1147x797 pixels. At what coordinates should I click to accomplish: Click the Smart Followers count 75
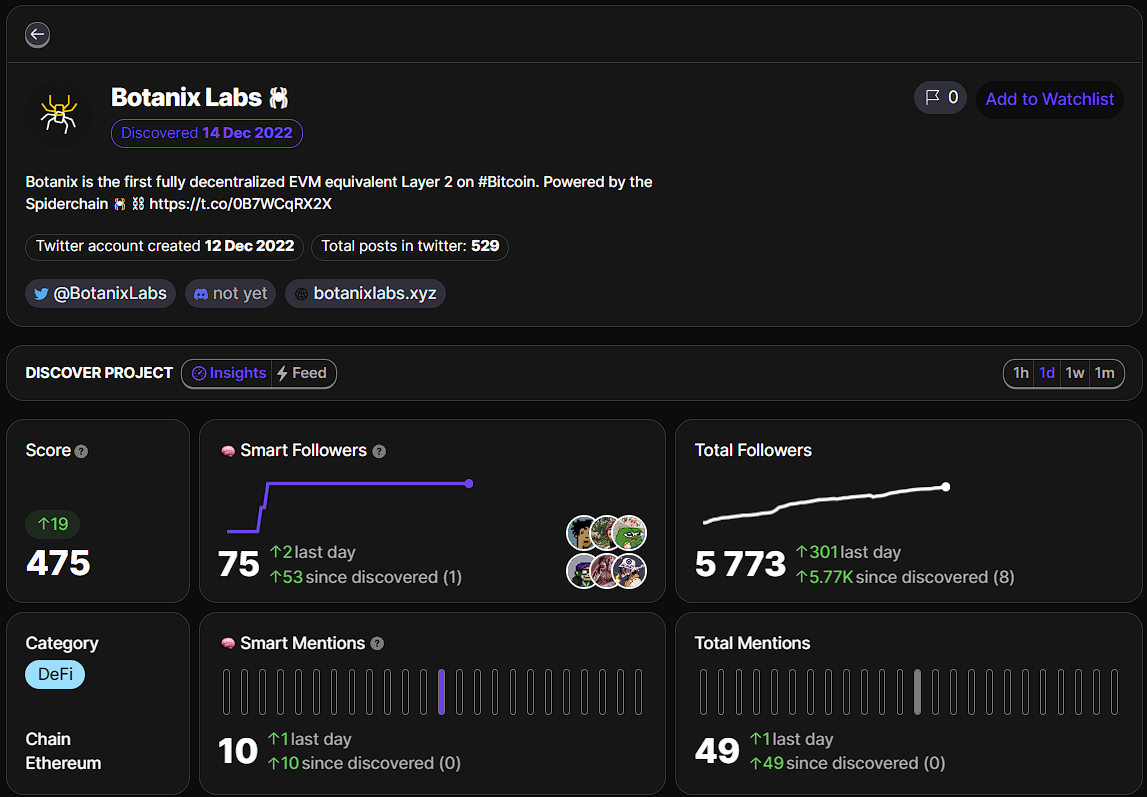point(238,564)
